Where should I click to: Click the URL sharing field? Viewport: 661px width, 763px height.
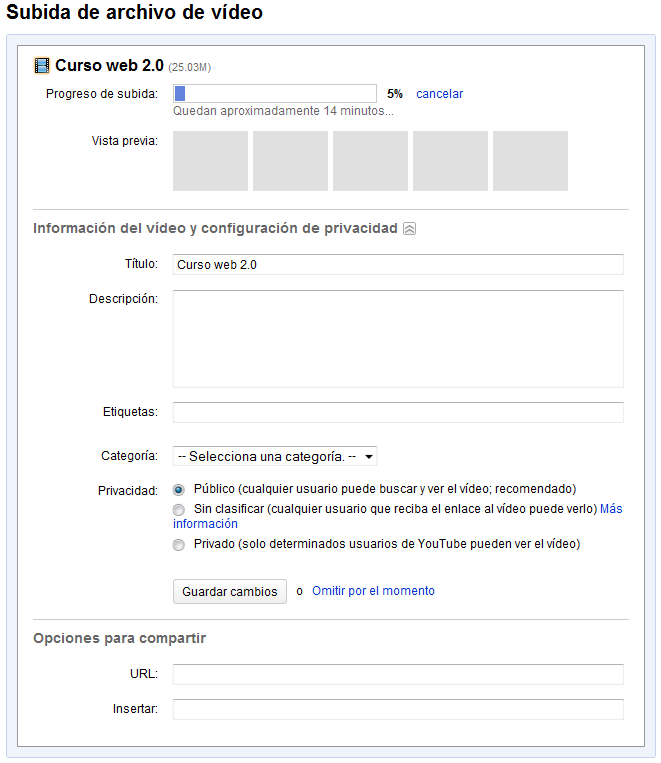[398, 674]
